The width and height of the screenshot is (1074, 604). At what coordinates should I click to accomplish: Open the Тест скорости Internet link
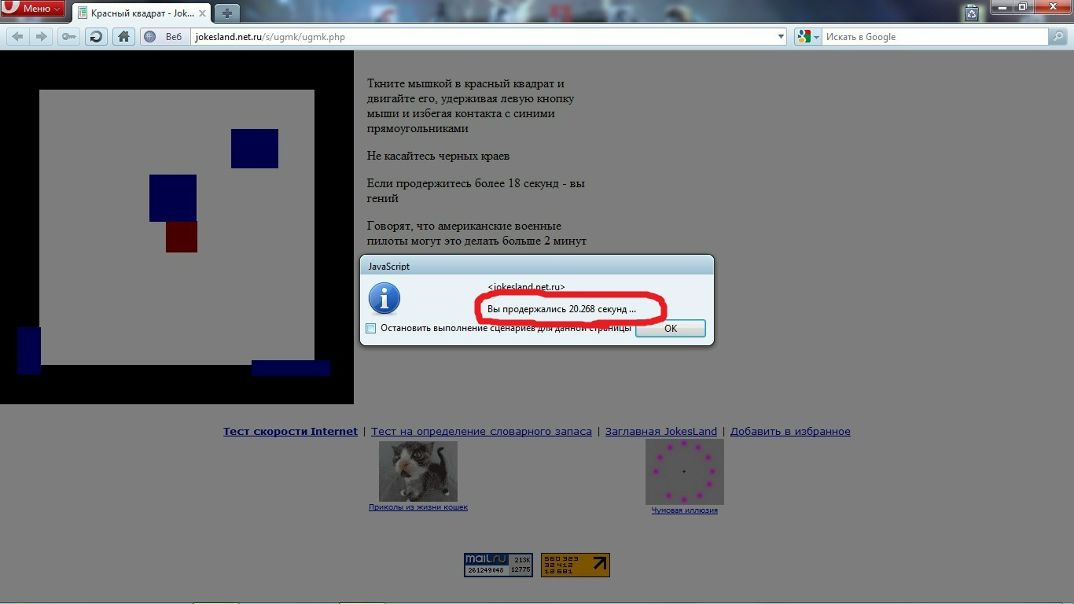(x=290, y=432)
